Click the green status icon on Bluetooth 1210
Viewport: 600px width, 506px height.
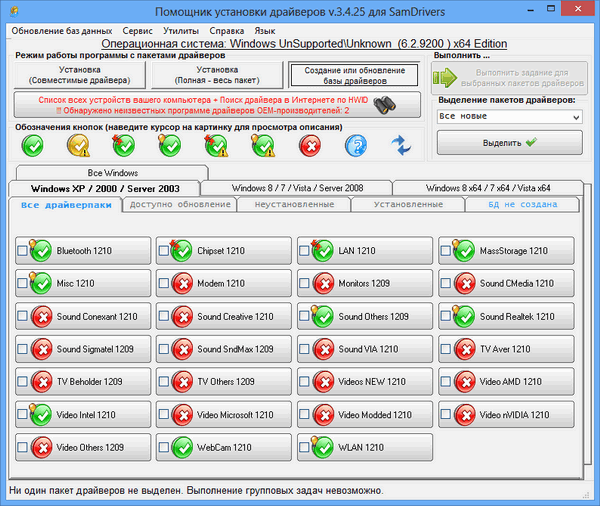click(41, 251)
